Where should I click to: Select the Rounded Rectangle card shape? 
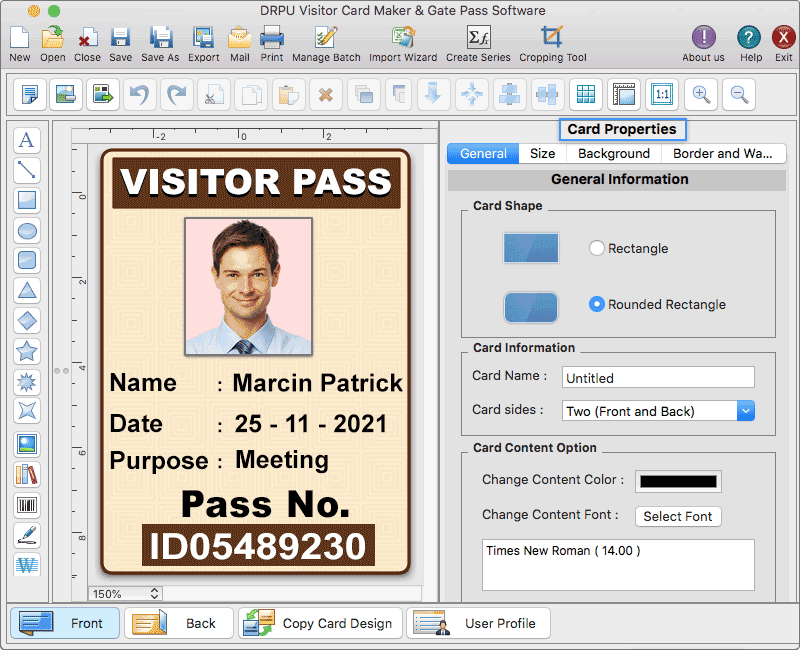[595, 304]
